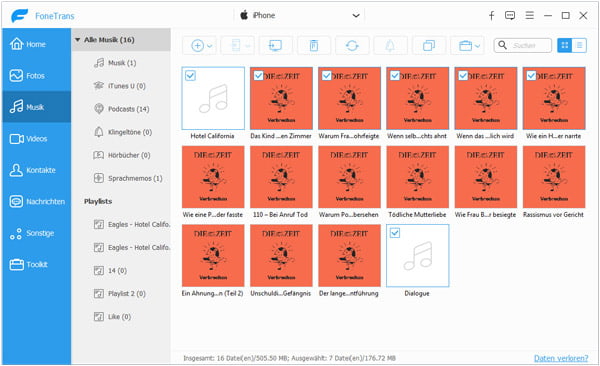The width and height of the screenshot is (600, 366).
Task: Open the iPhone device dropdown
Action: coord(299,15)
